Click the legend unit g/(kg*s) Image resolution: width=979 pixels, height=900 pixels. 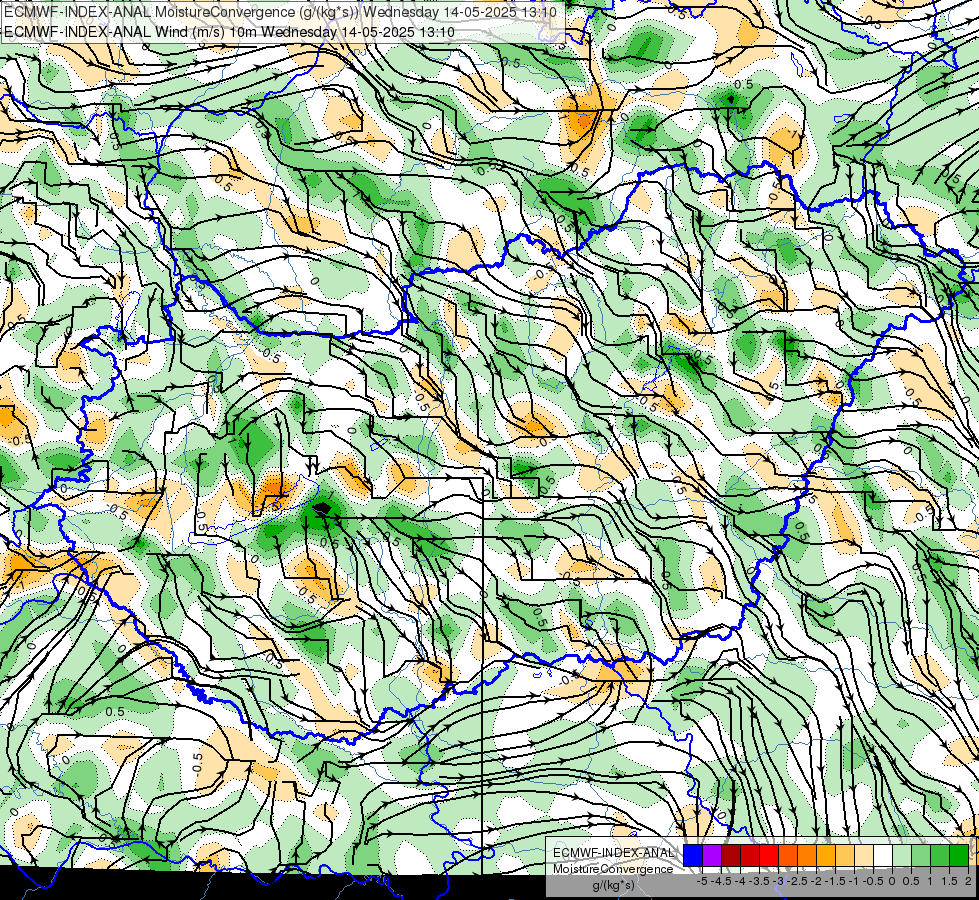click(x=613, y=886)
